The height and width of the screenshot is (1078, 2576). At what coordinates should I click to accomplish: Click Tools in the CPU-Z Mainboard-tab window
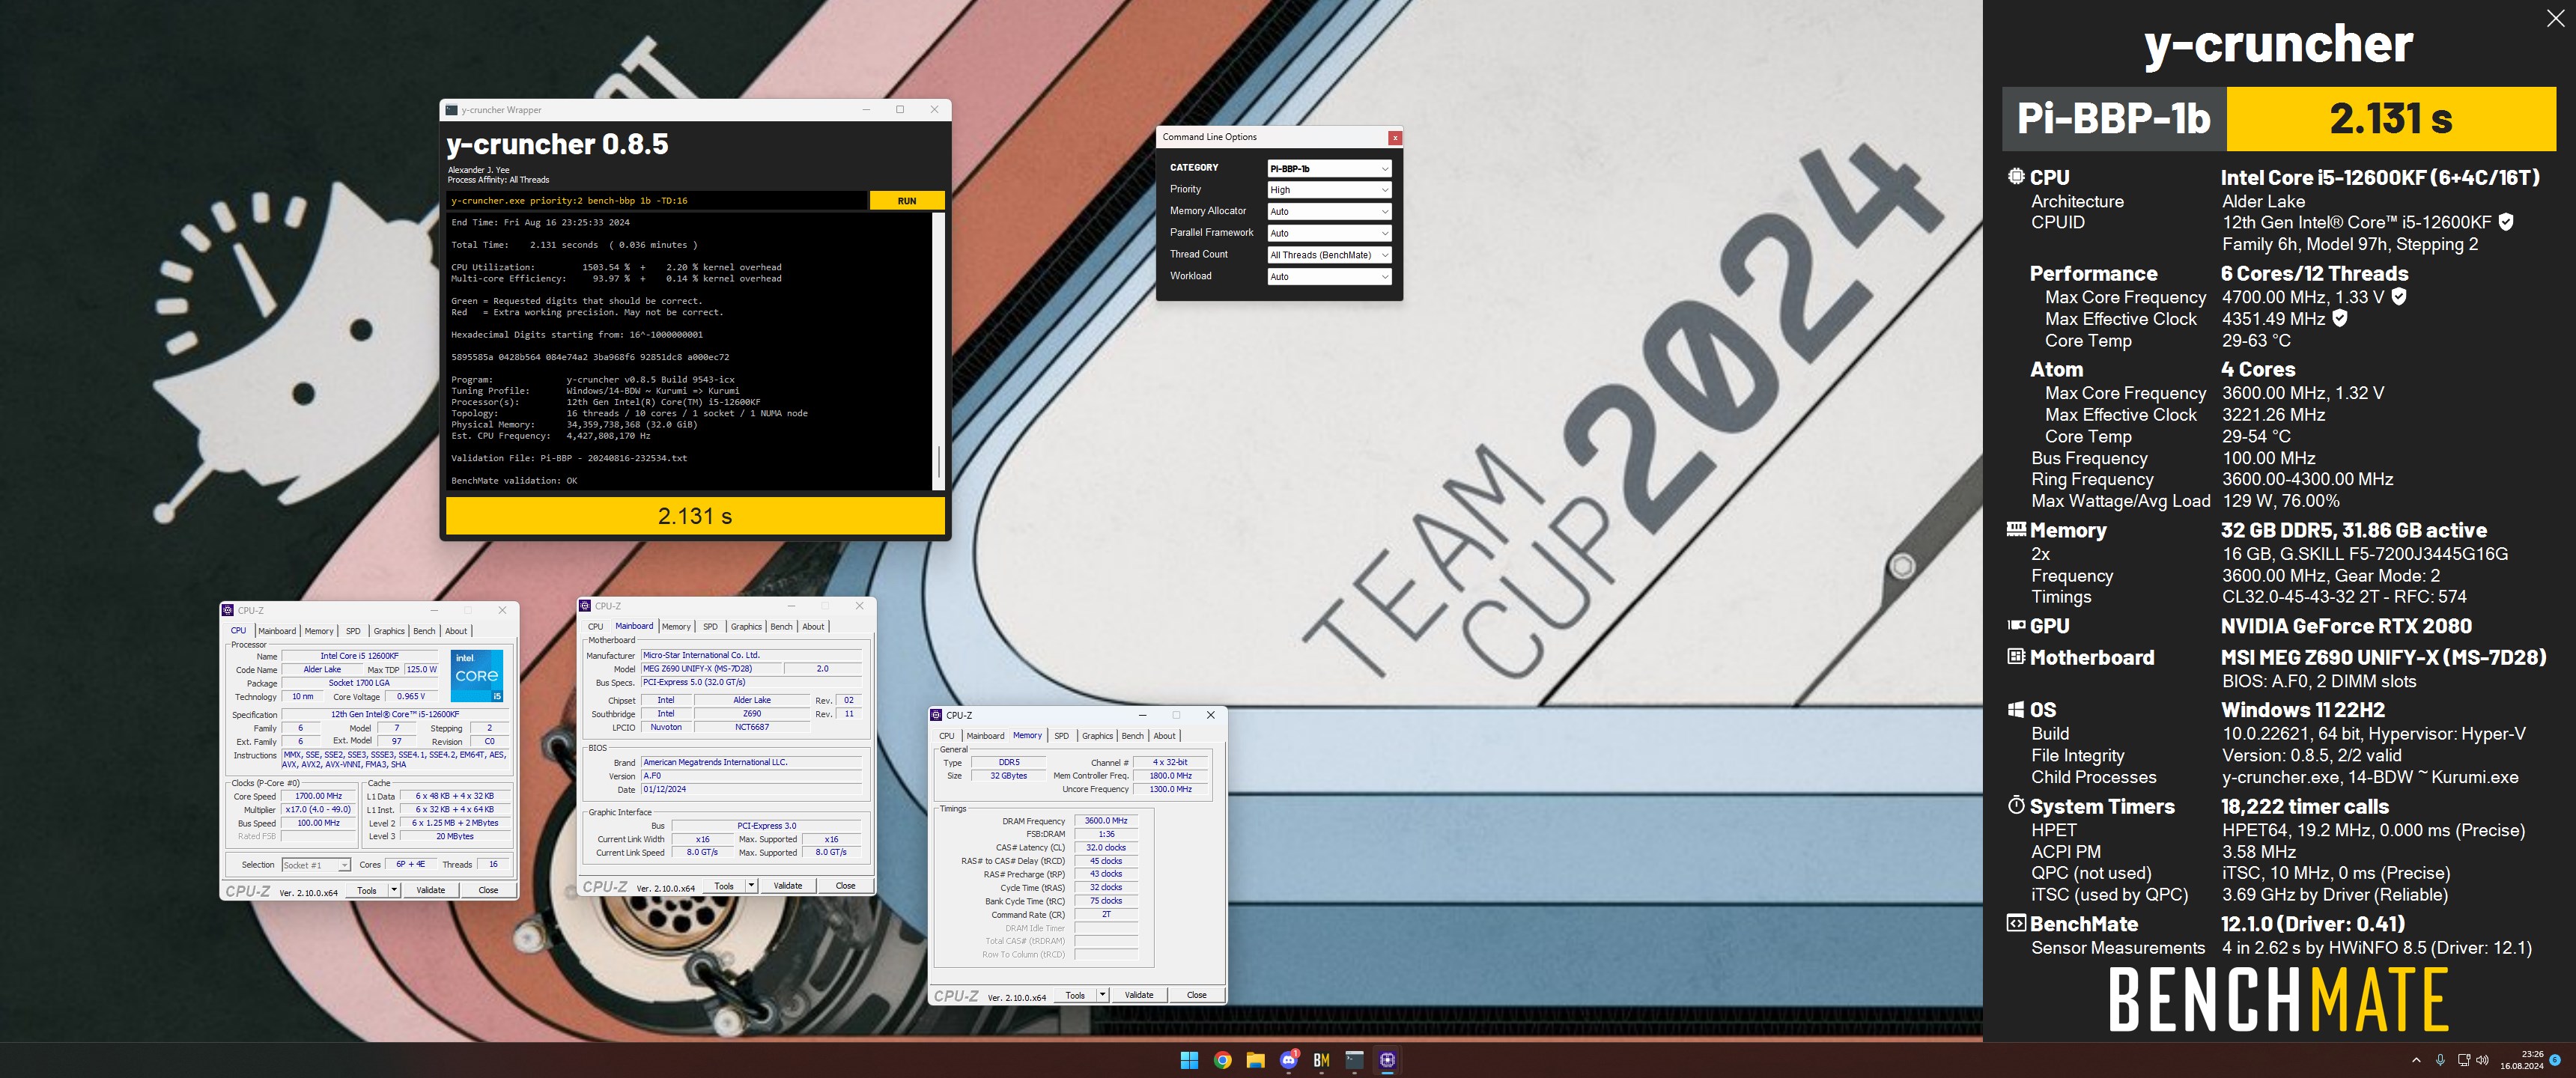(x=724, y=886)
